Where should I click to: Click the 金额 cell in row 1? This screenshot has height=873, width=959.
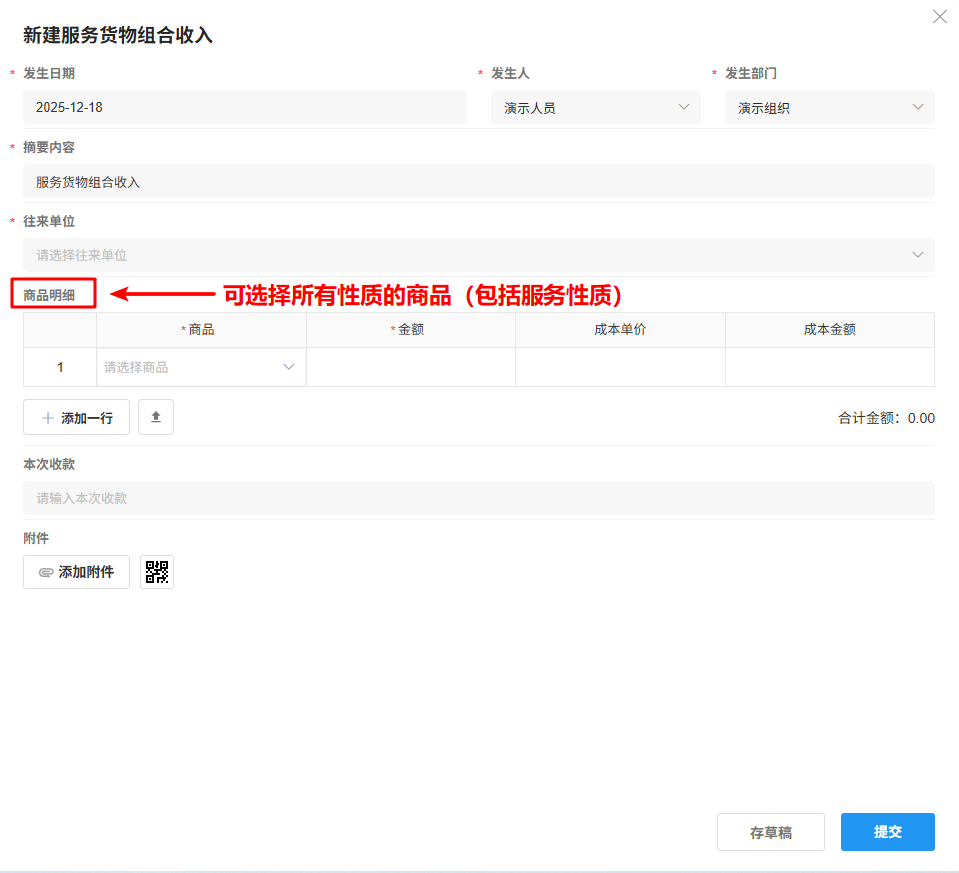pyautogui.click(x=410, y=367)
